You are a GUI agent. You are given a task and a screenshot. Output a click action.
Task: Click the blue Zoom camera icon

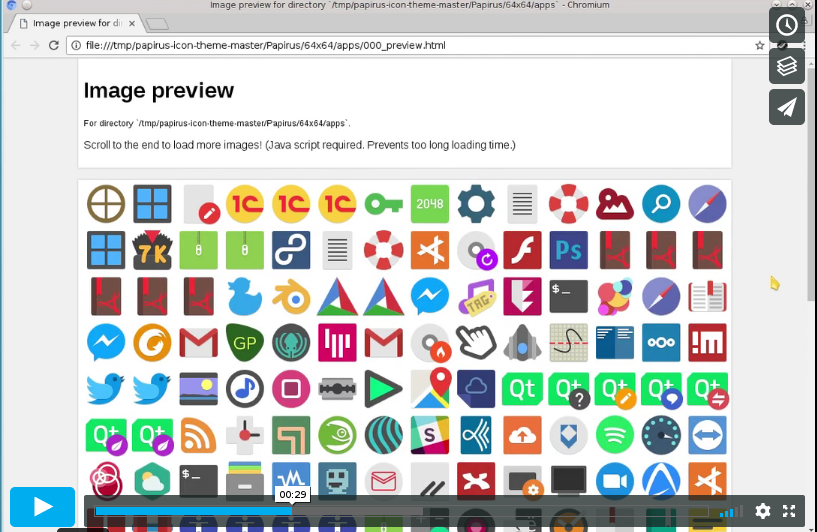coord(615,480)
